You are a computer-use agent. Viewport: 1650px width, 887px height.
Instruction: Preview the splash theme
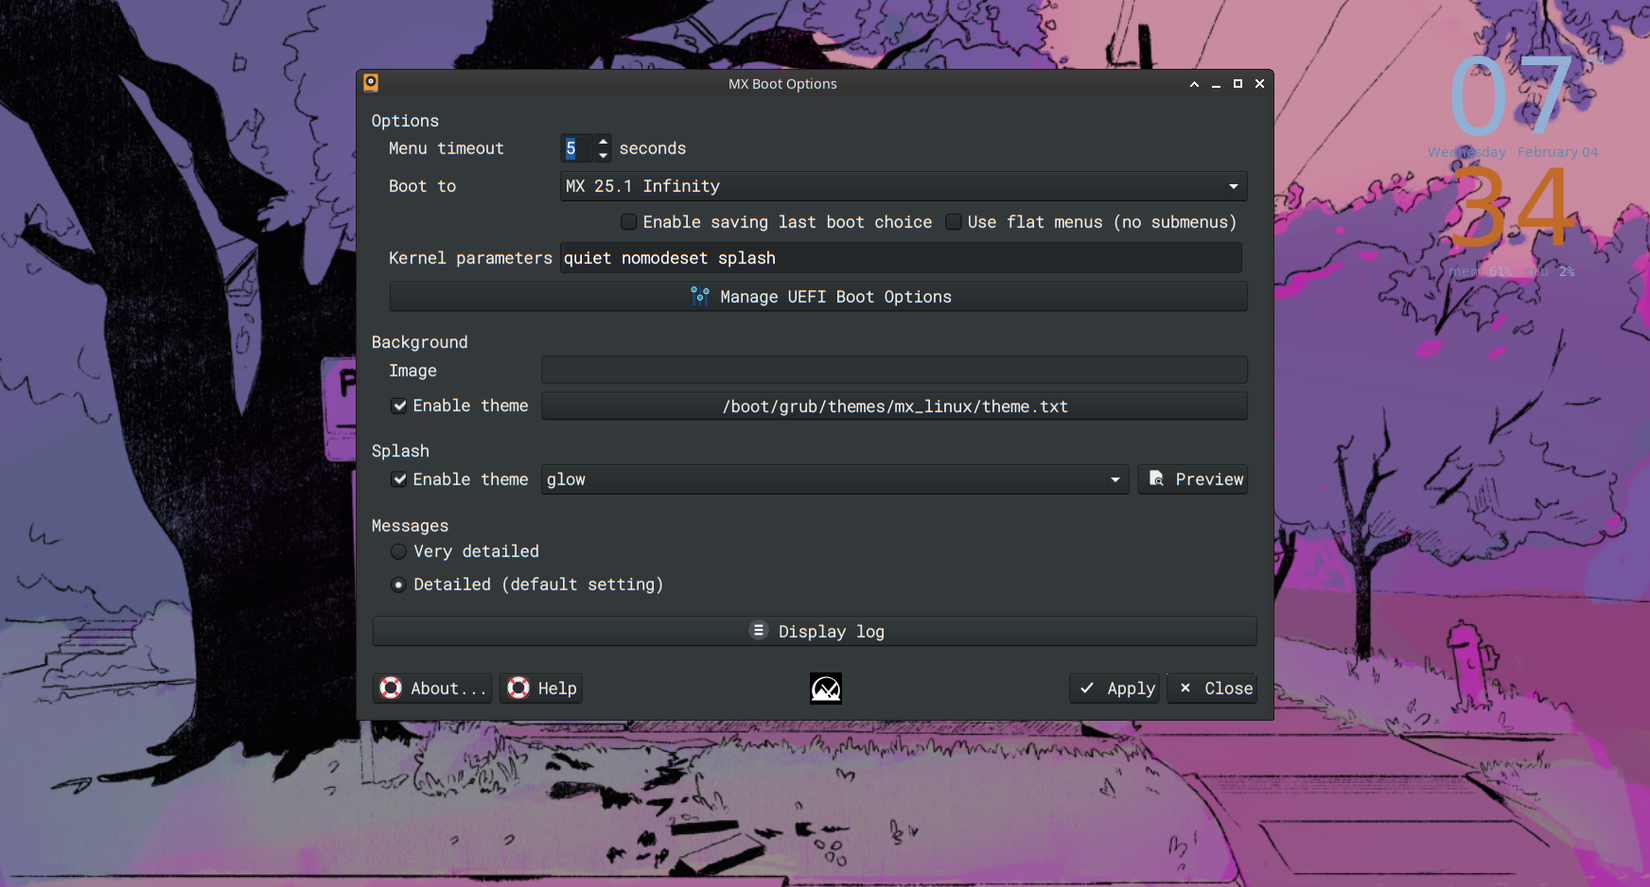1193,479
